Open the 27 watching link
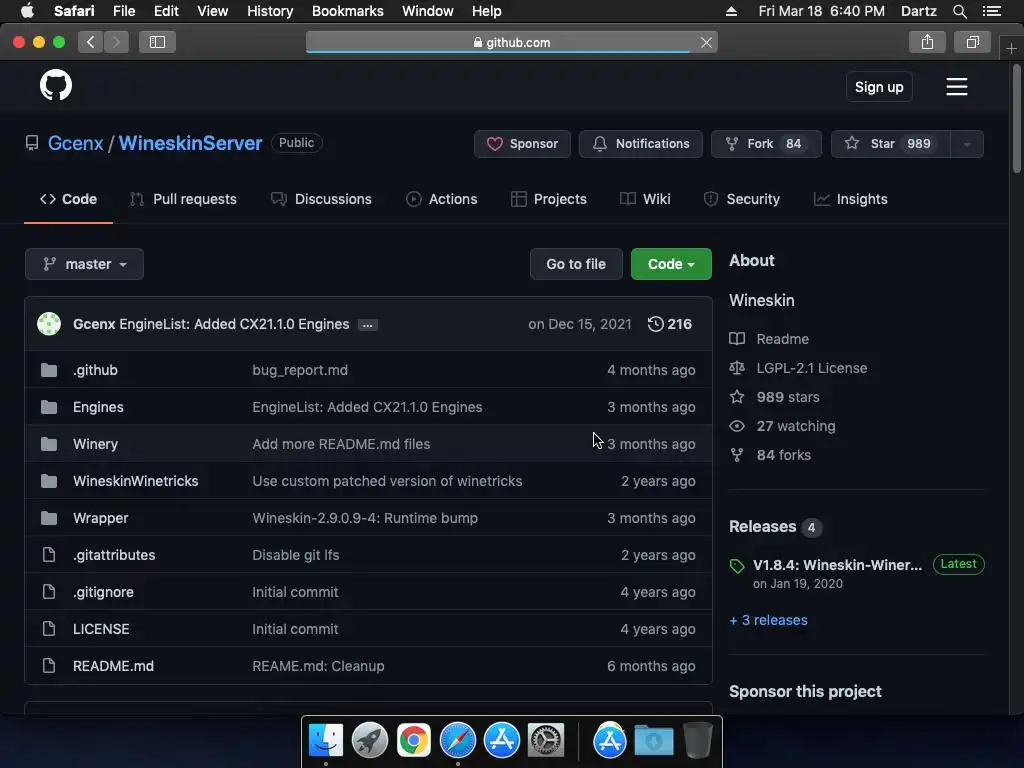The image size is (1024, 768). [783, 426]
